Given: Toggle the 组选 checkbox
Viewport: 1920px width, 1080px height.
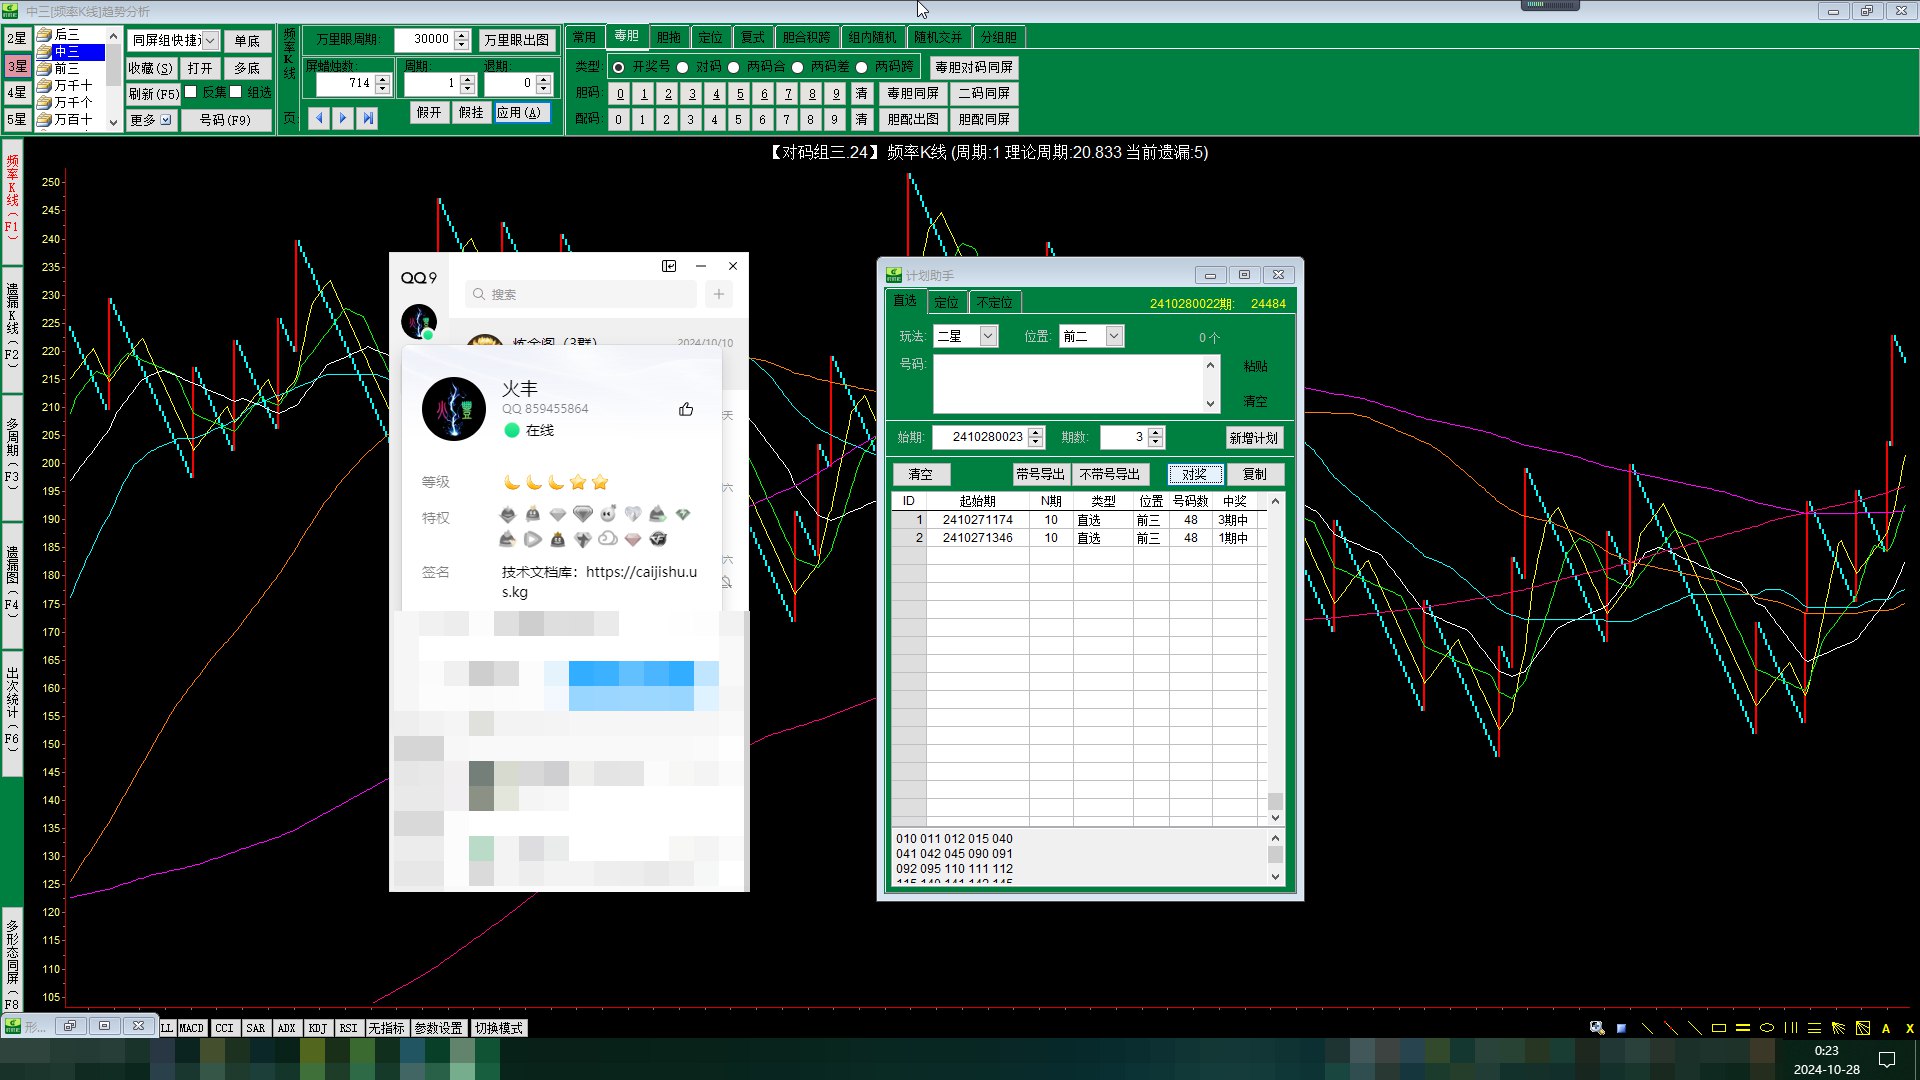Looking at the screenshot, I should point(236,92).
